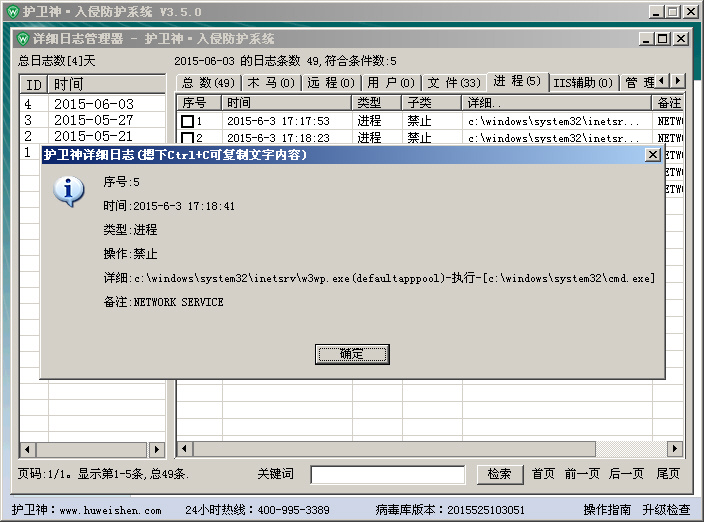
Task: Maximize the 详细日志管理器 window
Action: pos(663,39)
